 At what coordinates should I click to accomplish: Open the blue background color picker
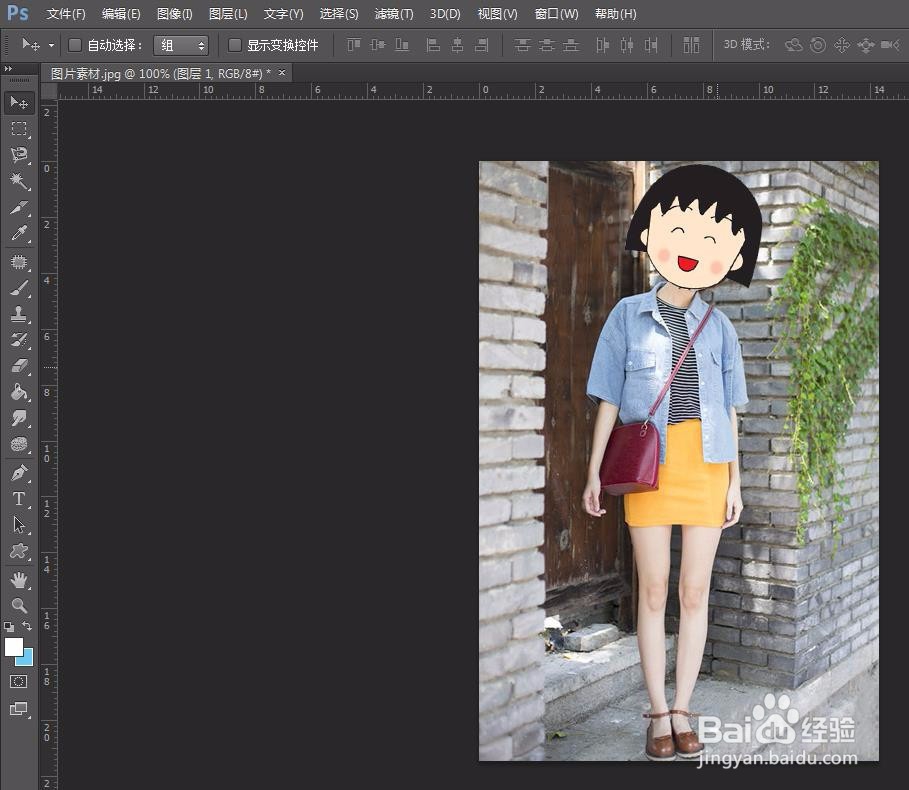28,660
